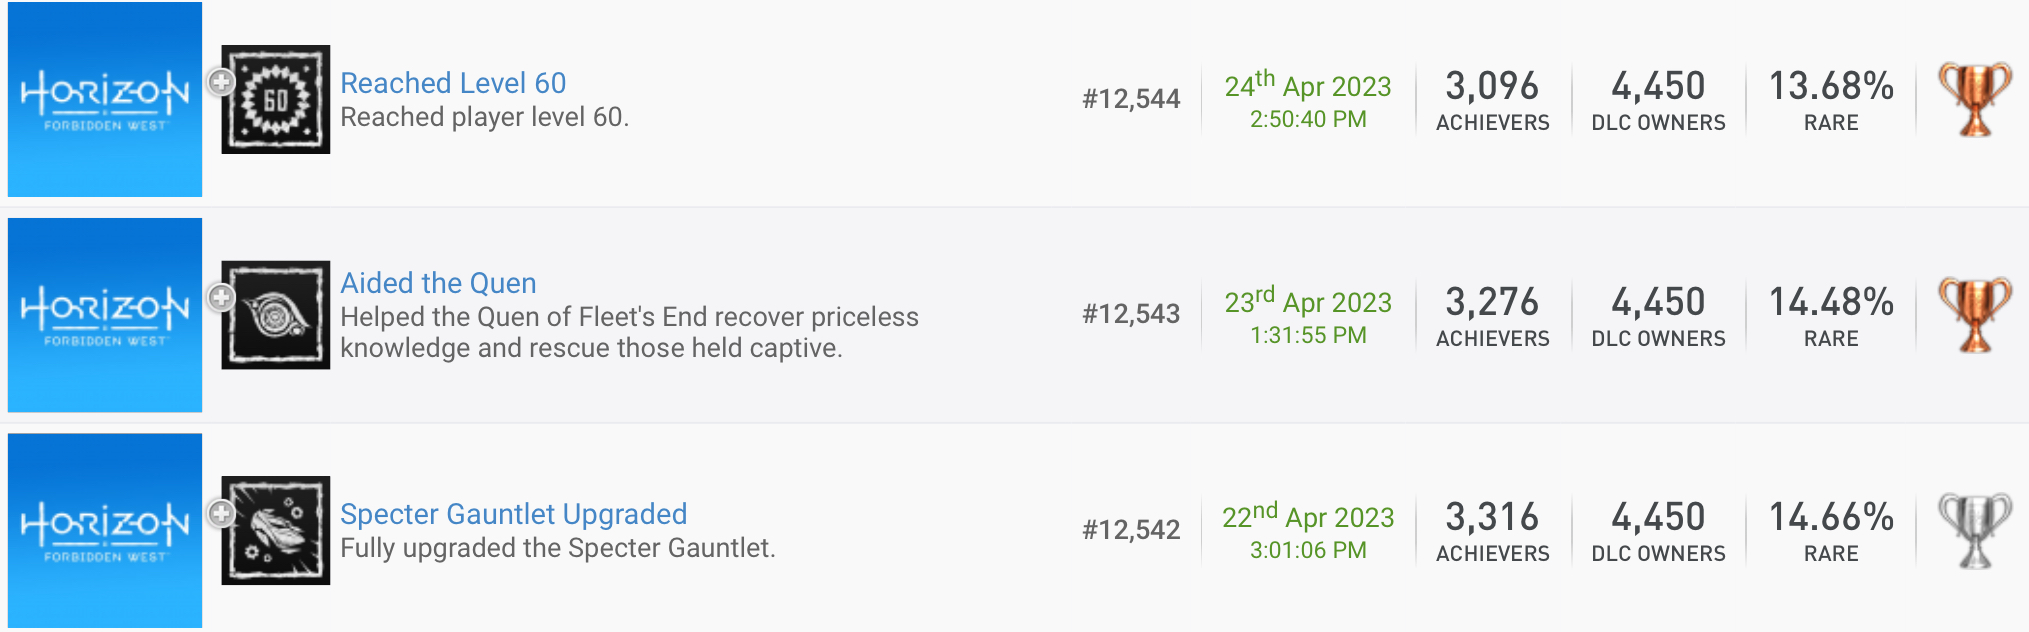Click the Reached Level 60 trophy icon
This screenshot has width=2029, height=632.
point(276,99)
